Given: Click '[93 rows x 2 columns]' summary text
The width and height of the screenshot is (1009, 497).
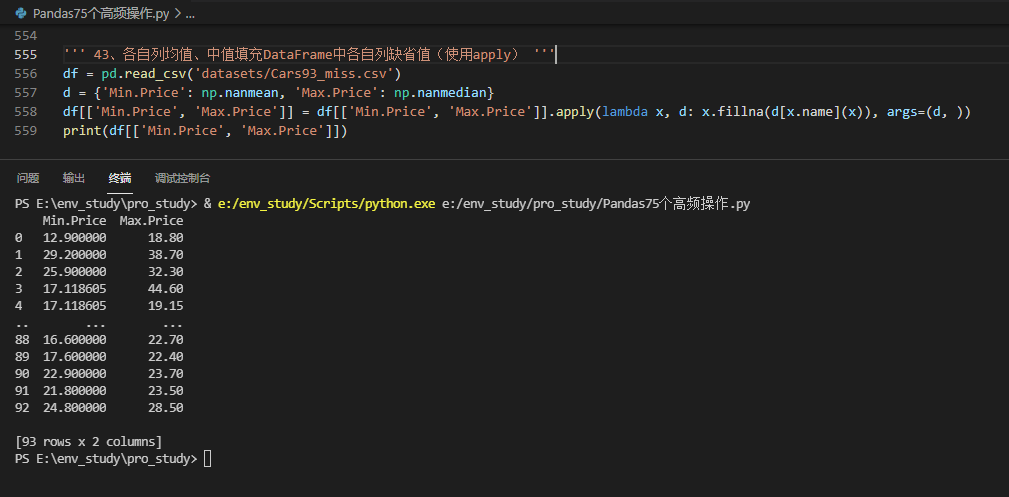Looking at the screenshot, I should point(89,442).
